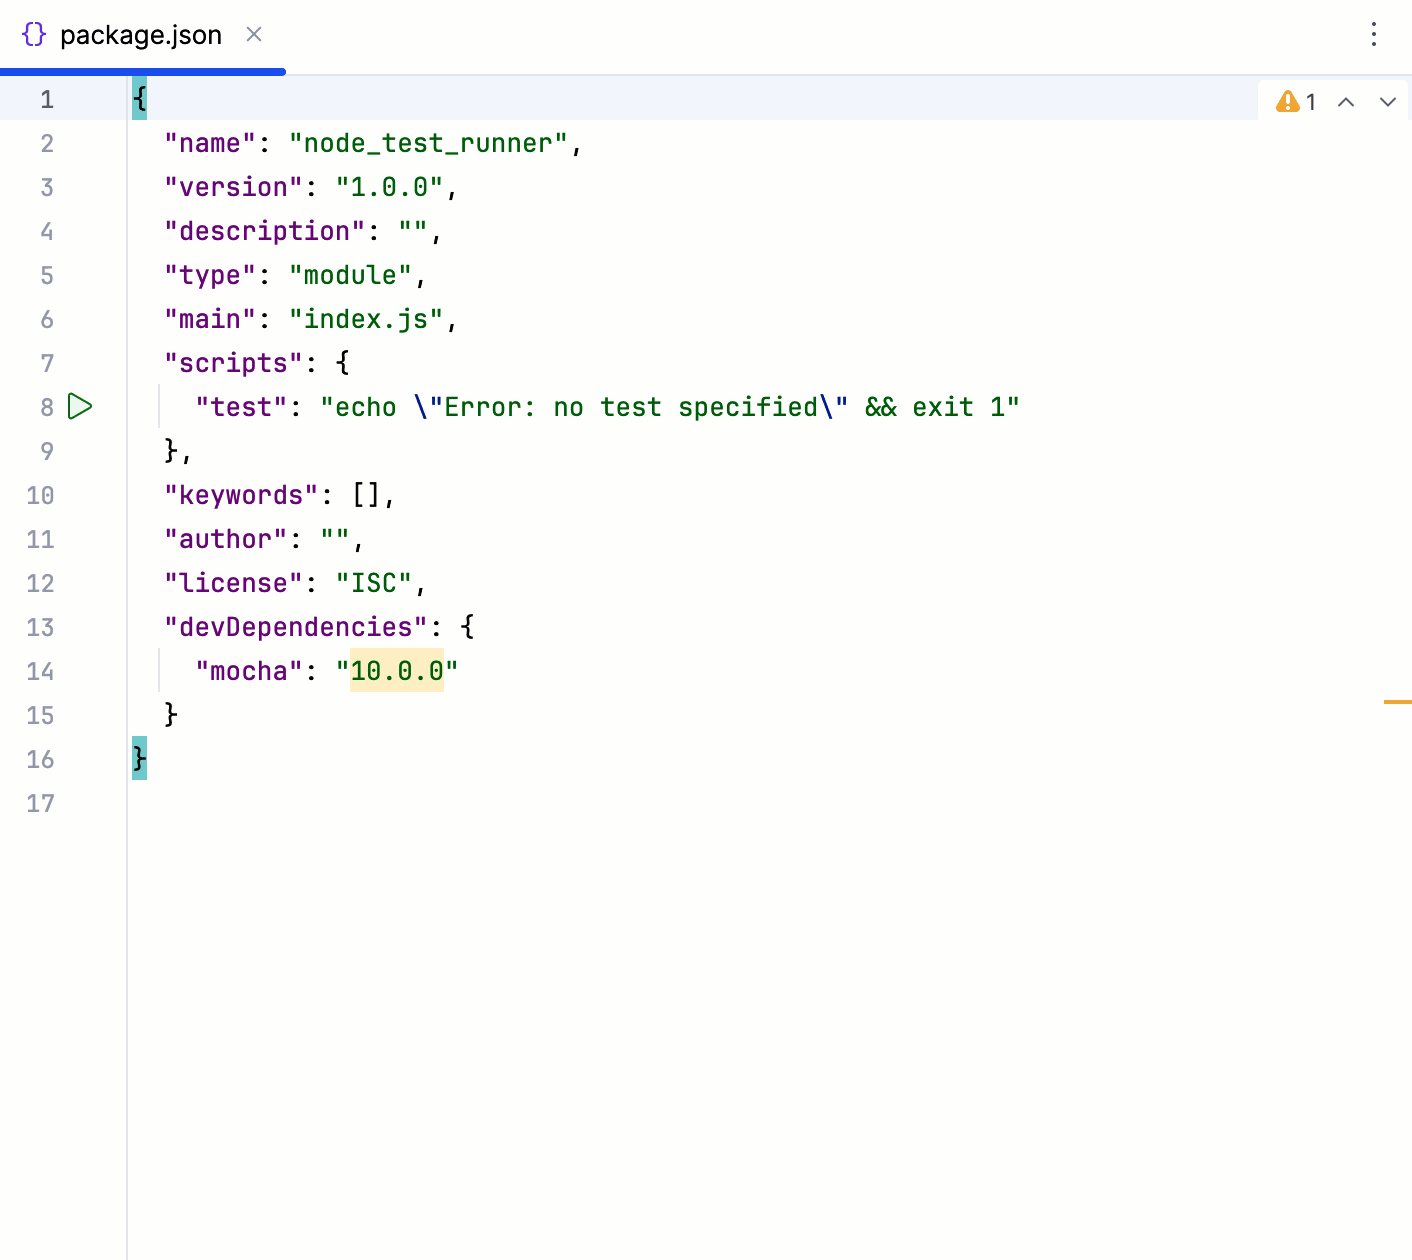Click the highlighted closing brace on line 16
The image size is (1412, 1260).
(139, 758)
